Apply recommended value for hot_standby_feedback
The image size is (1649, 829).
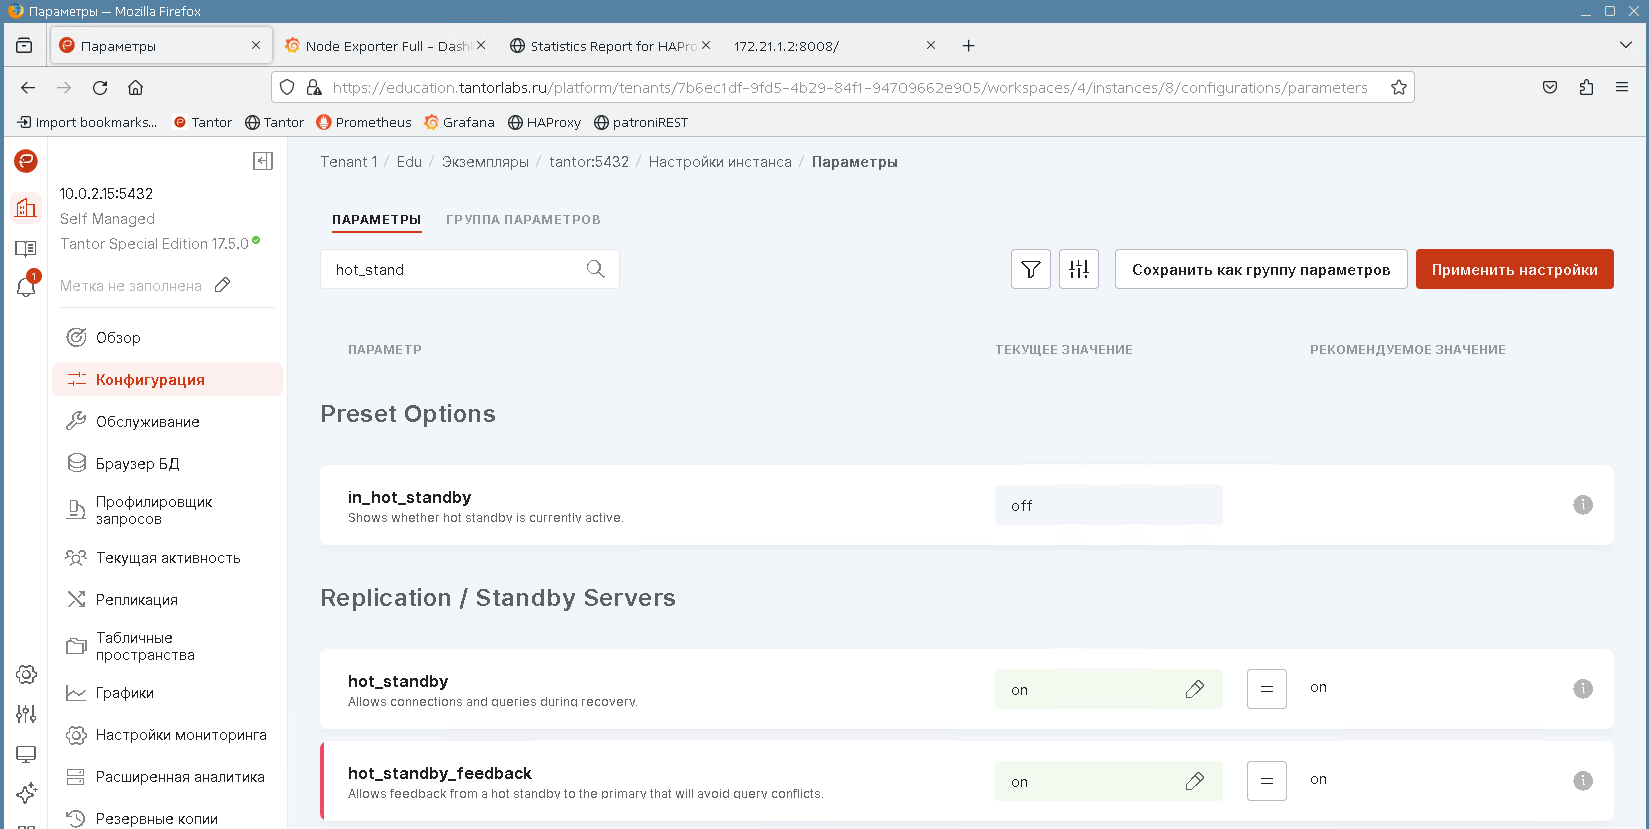click(x=1266, y=781)
